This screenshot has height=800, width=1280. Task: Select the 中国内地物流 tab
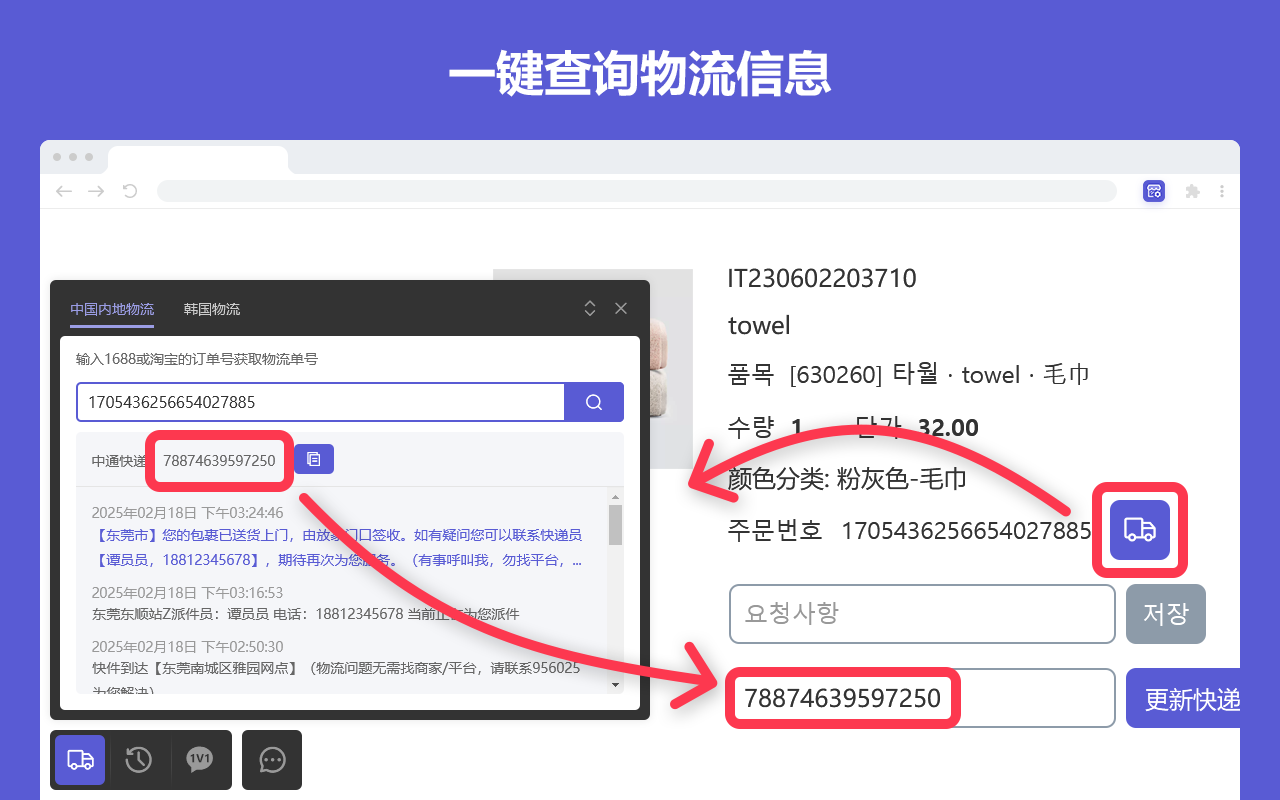[111, 309]
